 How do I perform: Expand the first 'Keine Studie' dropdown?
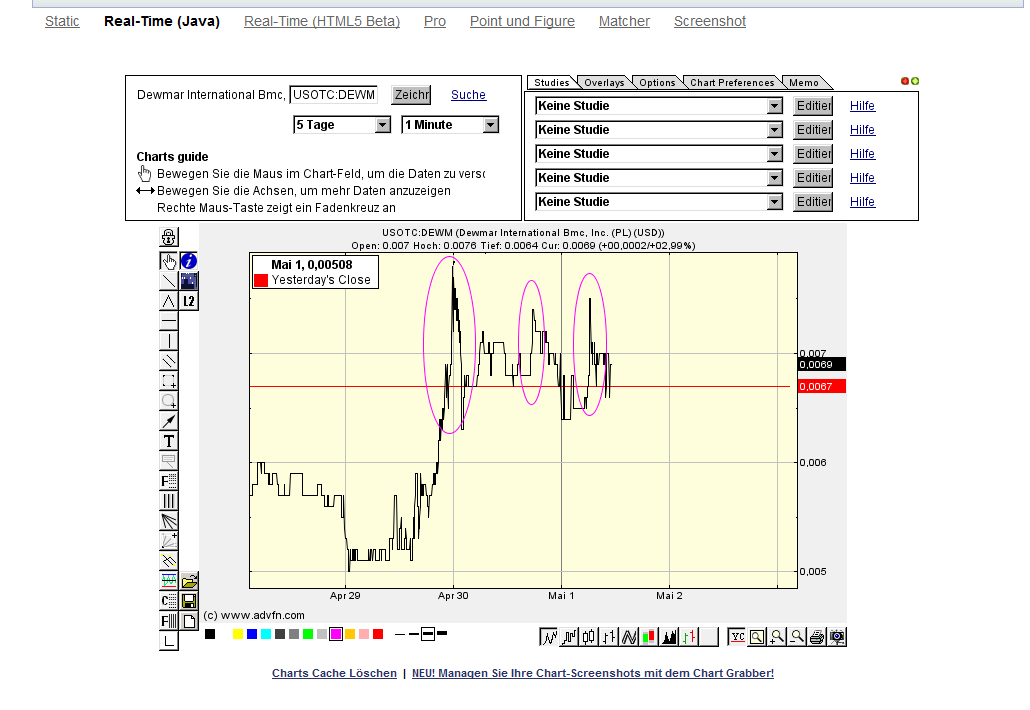tap(774, 106)
